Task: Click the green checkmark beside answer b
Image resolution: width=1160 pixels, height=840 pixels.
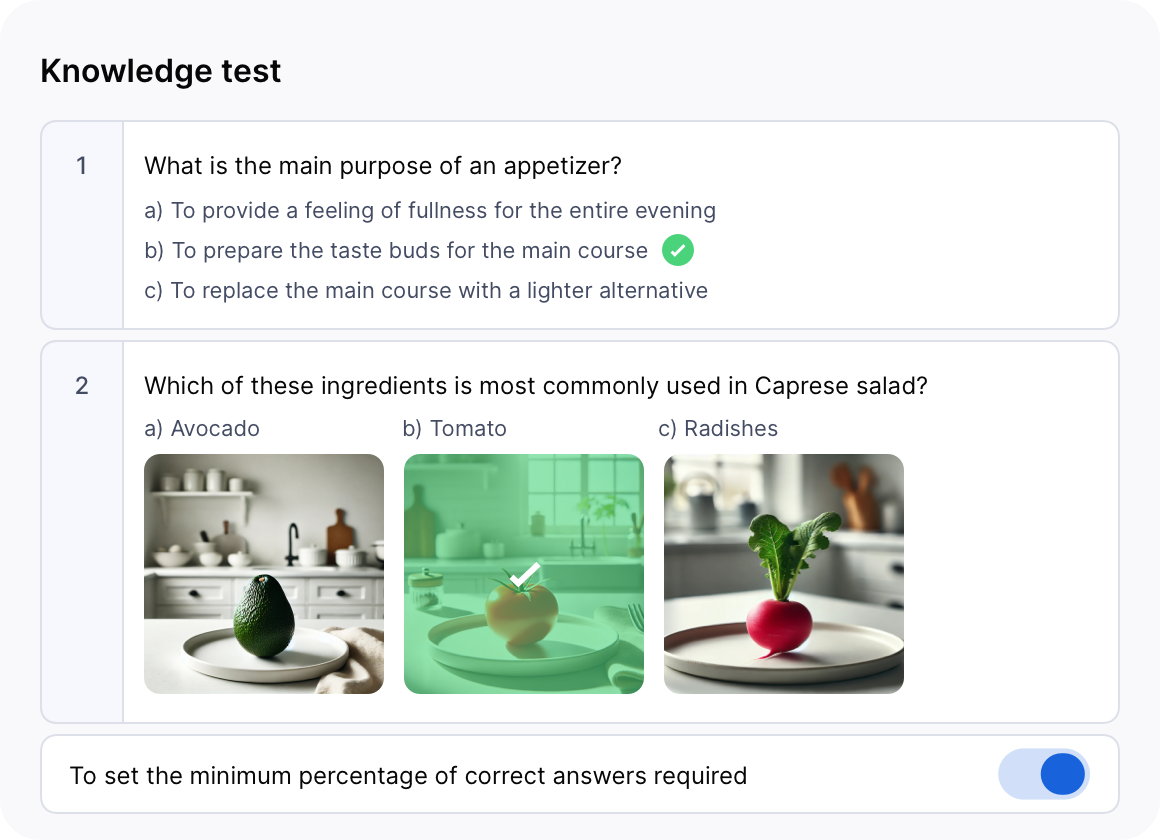Action: tap(678, 250)
